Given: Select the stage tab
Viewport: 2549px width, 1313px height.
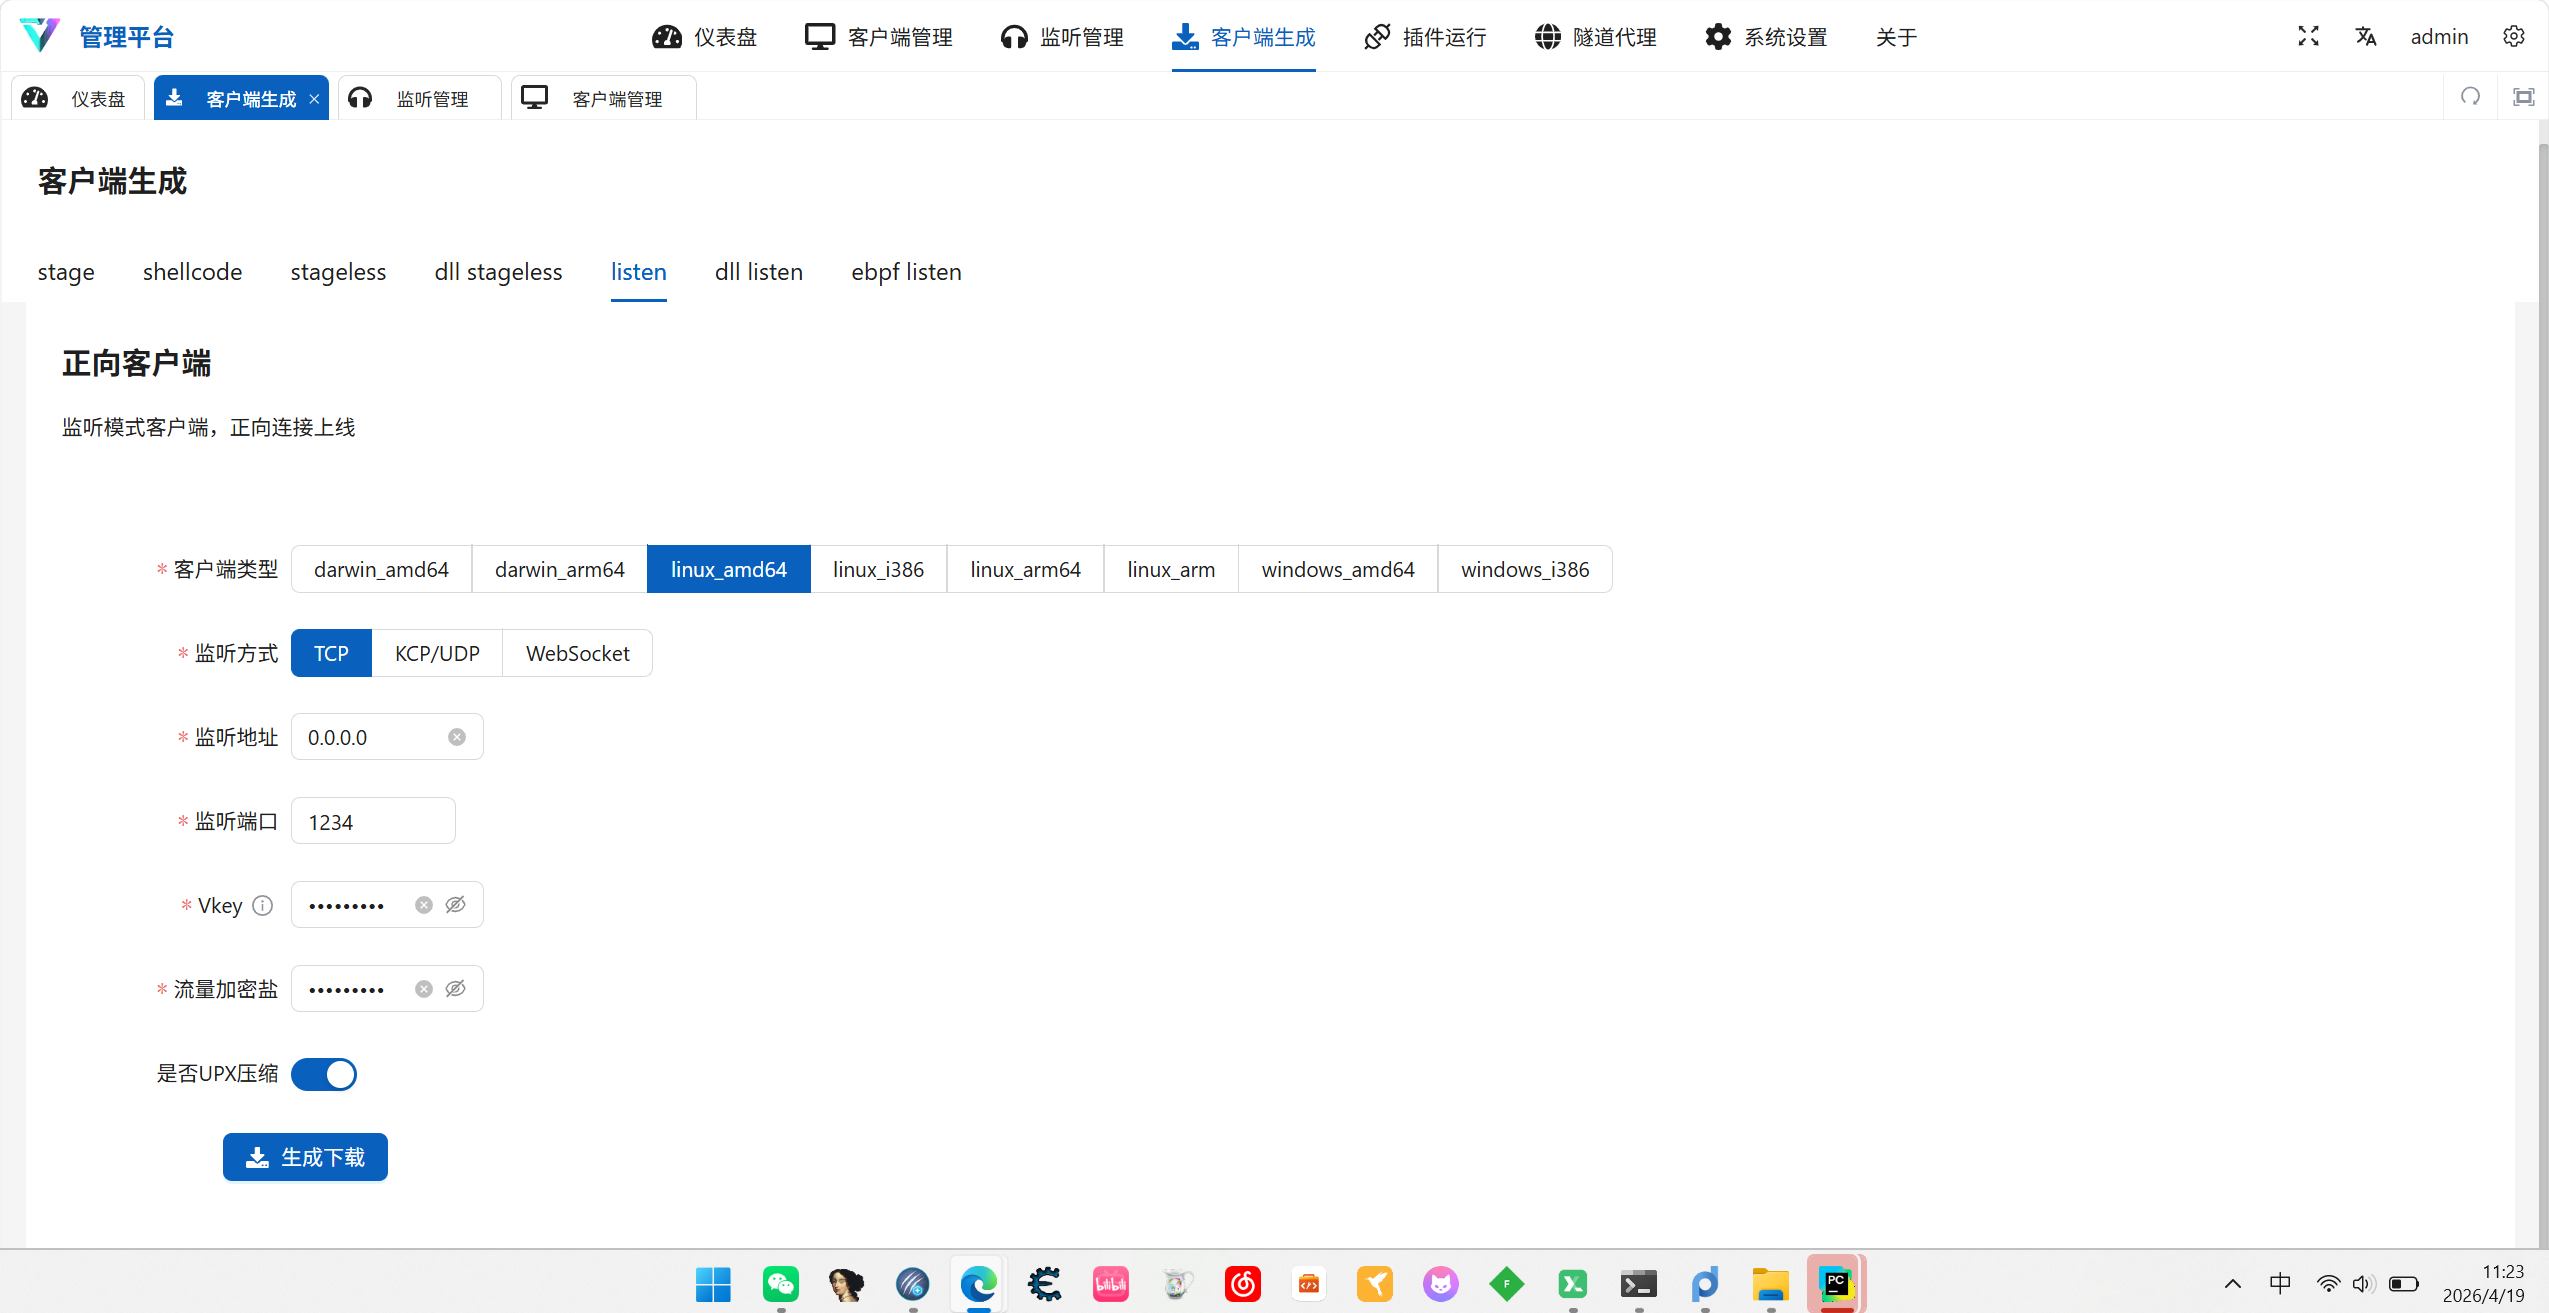Looking at the screenshot, I should [x=66, y=272].
